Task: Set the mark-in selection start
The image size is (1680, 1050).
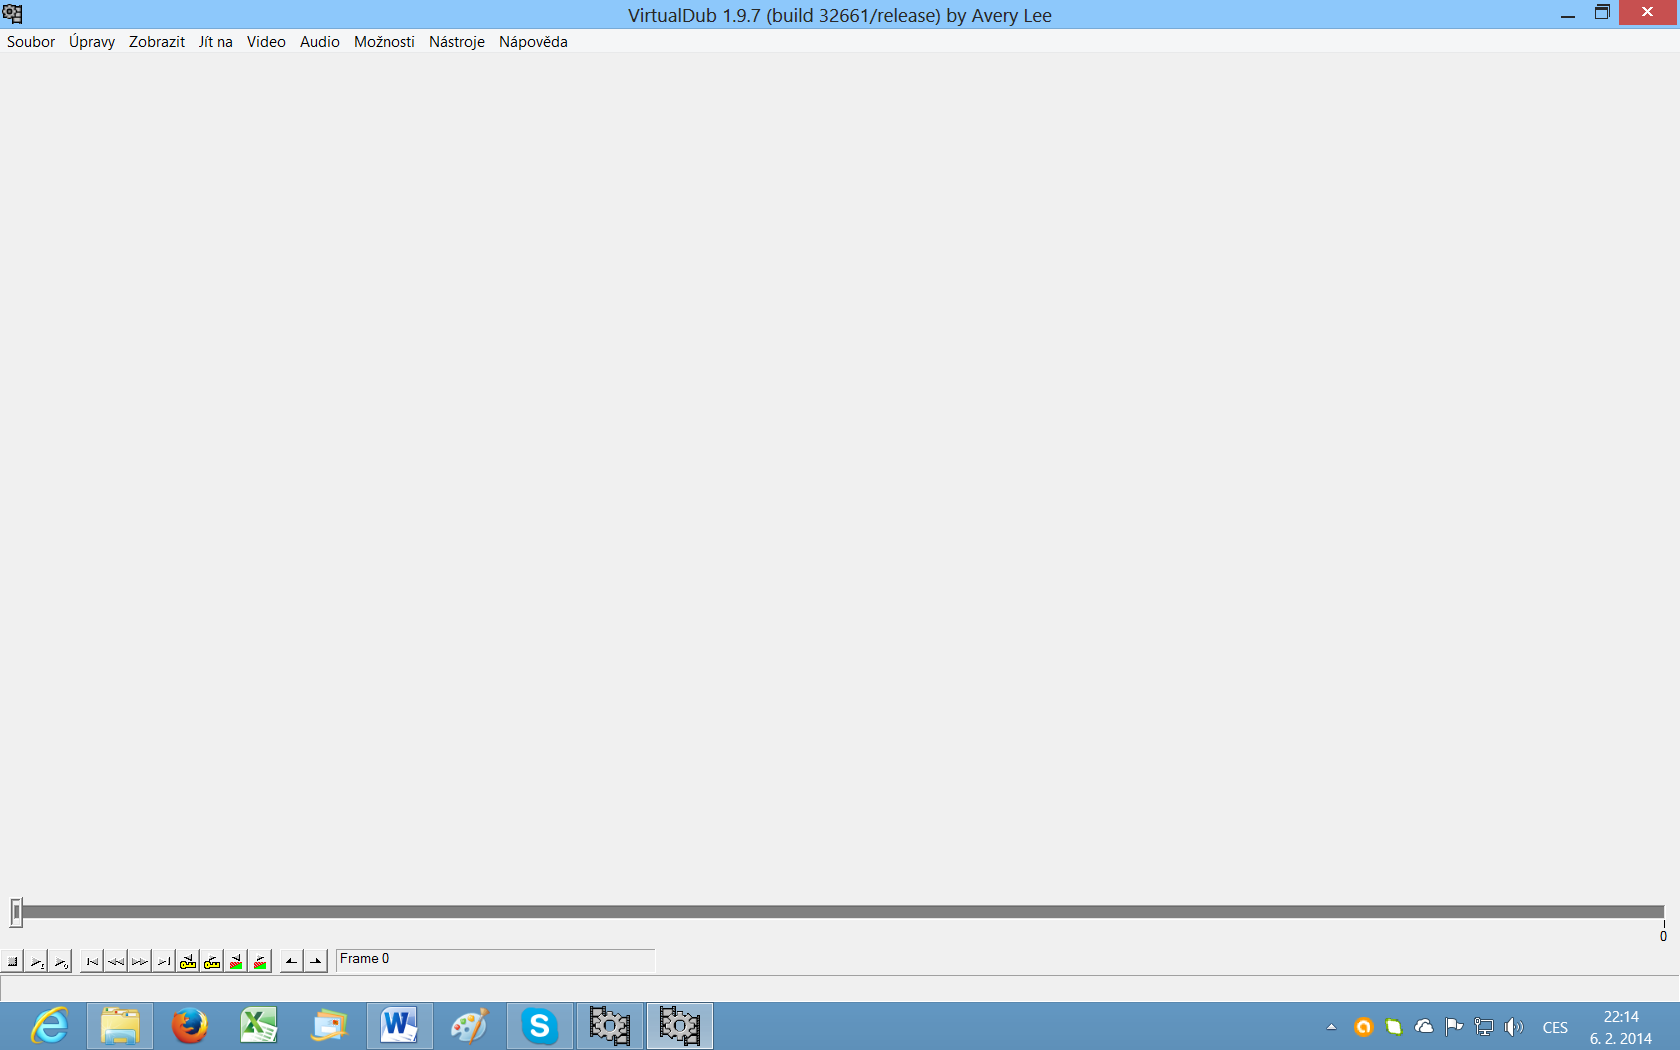Action: (x=292, y=962)
